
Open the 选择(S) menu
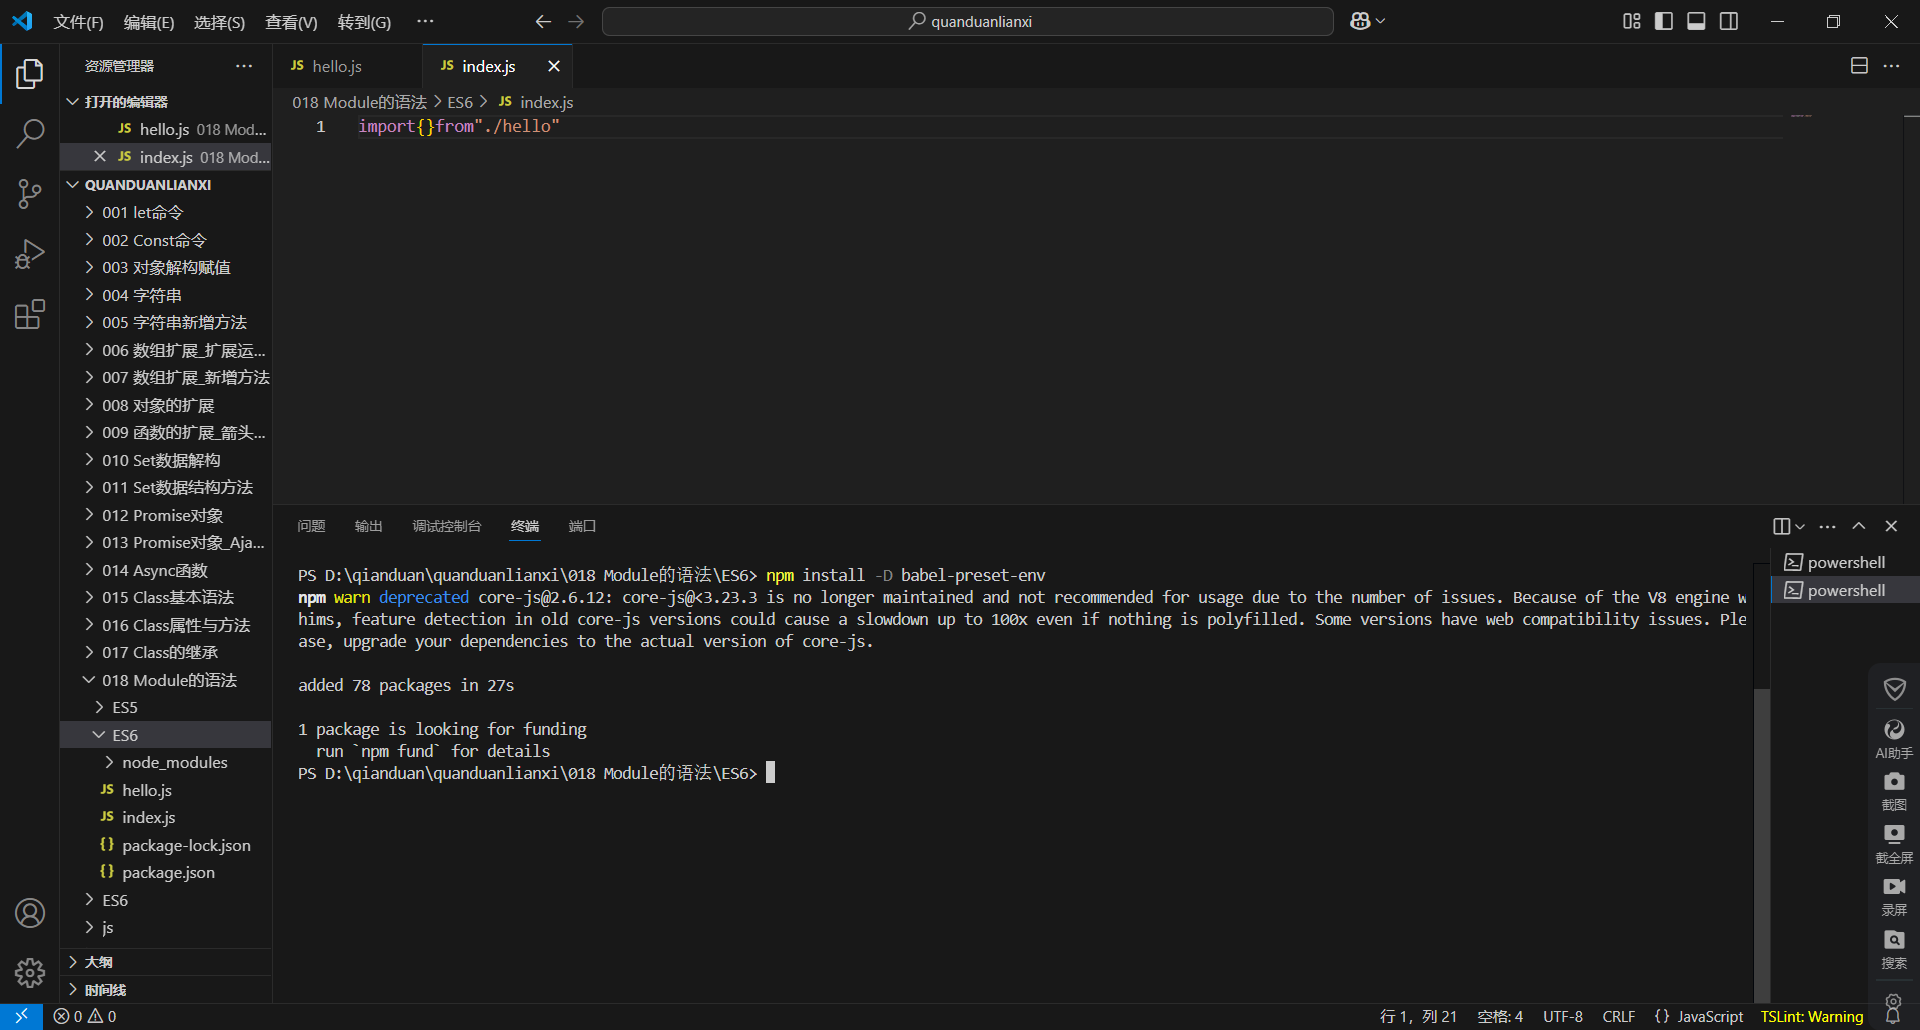(219, 22)
